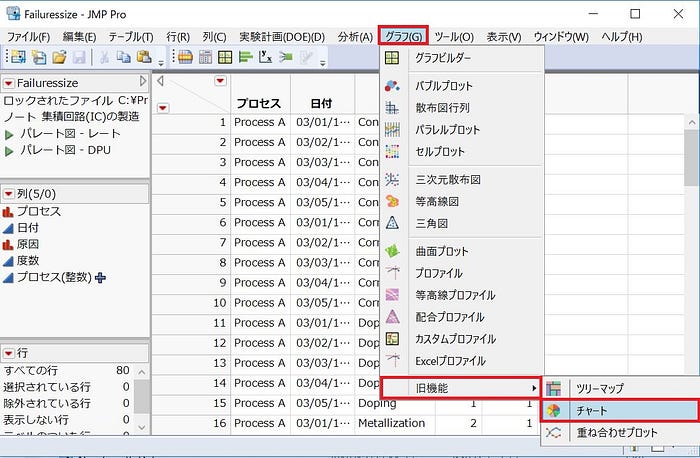Open row red triangle in table corner
The width and height of the screenshot is (700, 458).
click(x=163, y=108)
